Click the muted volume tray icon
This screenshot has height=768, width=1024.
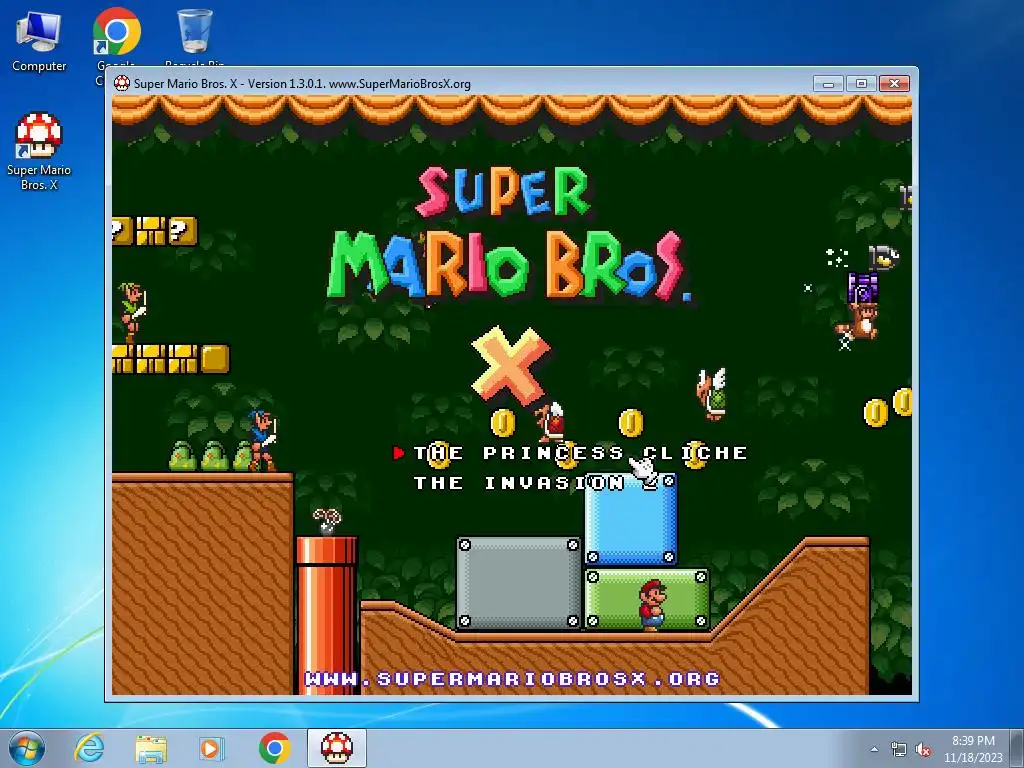[923, 749]
